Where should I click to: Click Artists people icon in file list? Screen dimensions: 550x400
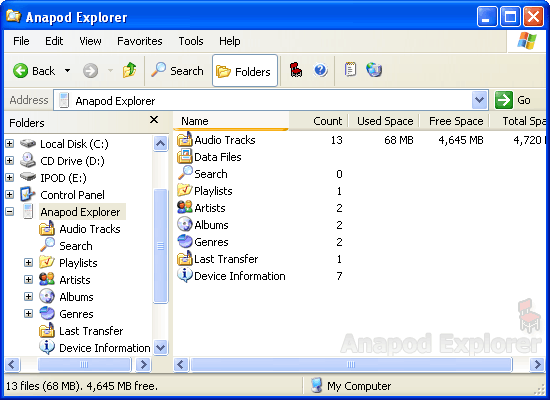pos(185,207)
